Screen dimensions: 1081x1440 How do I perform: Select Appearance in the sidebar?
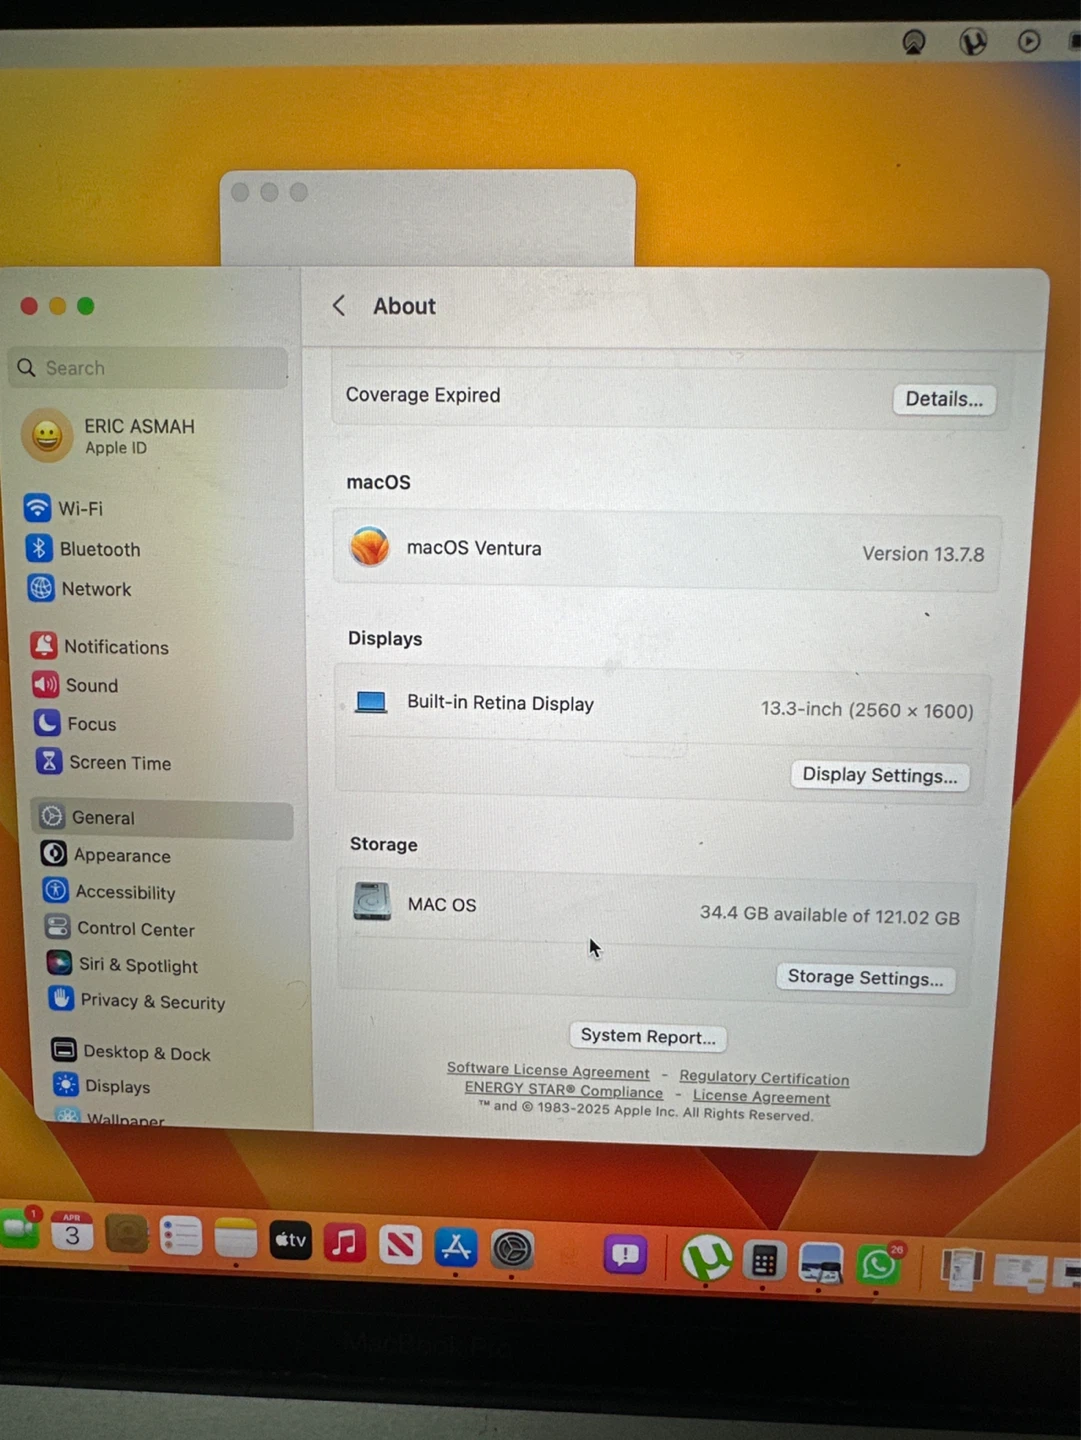121,856
